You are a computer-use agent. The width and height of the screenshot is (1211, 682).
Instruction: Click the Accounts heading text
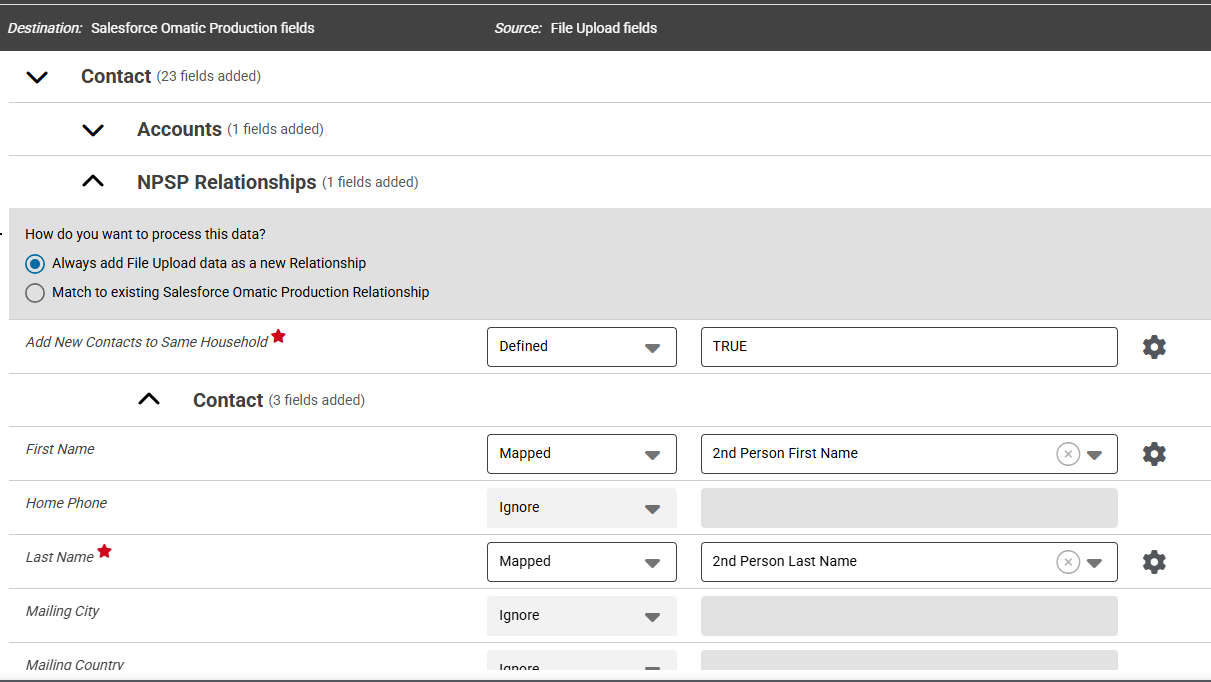(x=179, y=129)
